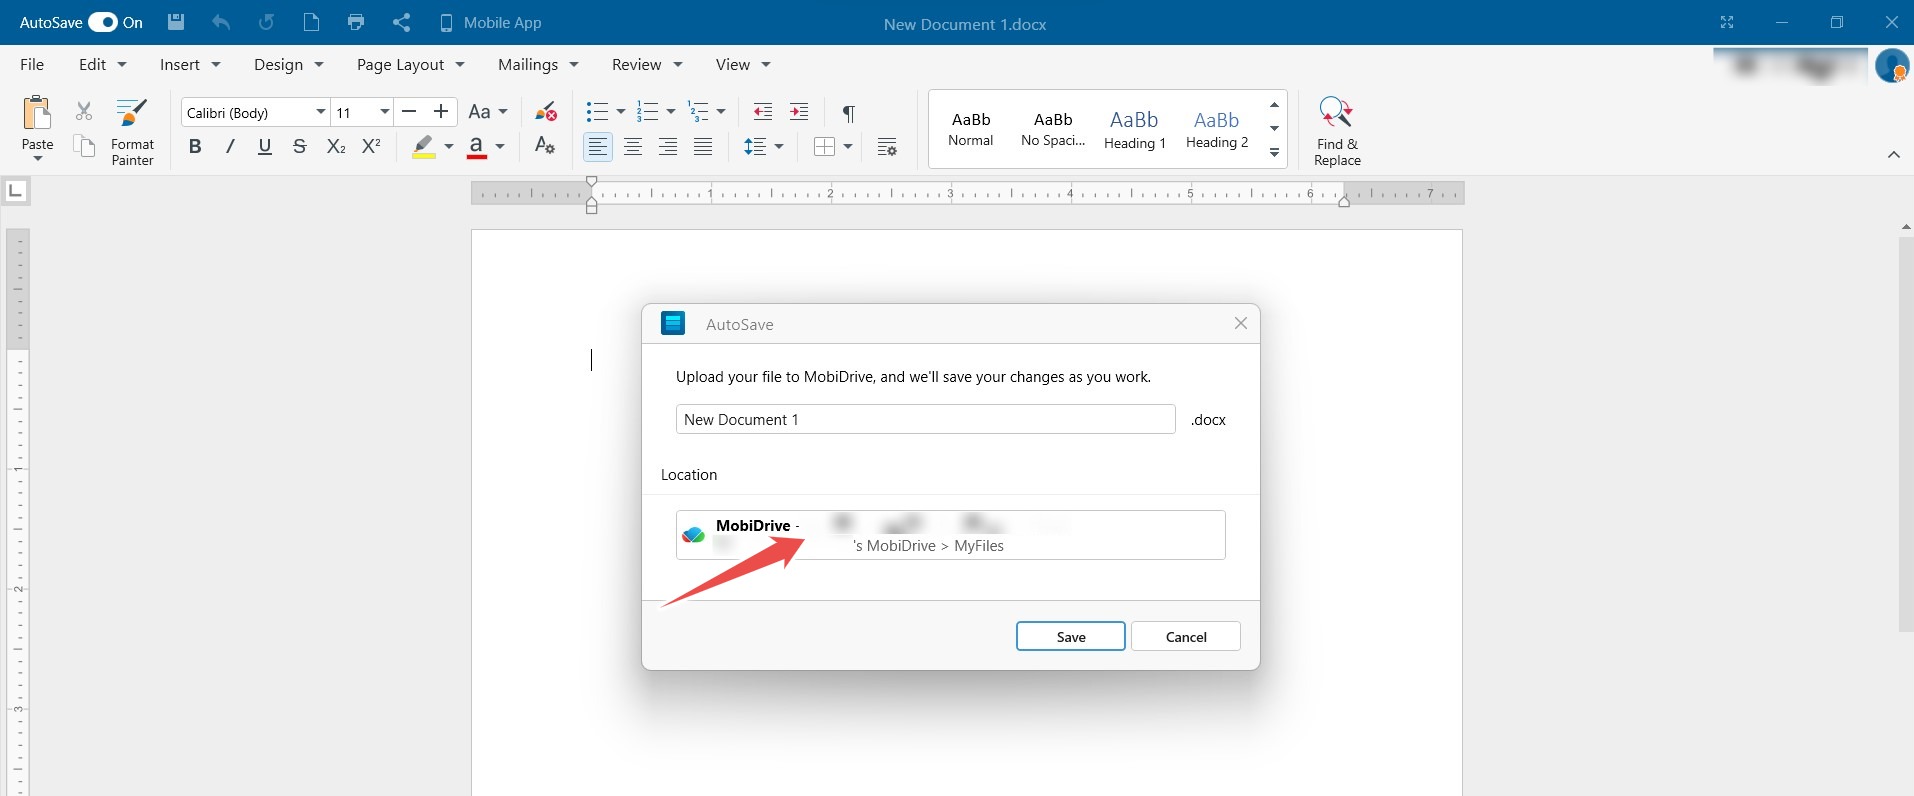1914x796 pixels.
Task: Toggle the paragraph marks pilcrow icon
Action: point(848,112)
